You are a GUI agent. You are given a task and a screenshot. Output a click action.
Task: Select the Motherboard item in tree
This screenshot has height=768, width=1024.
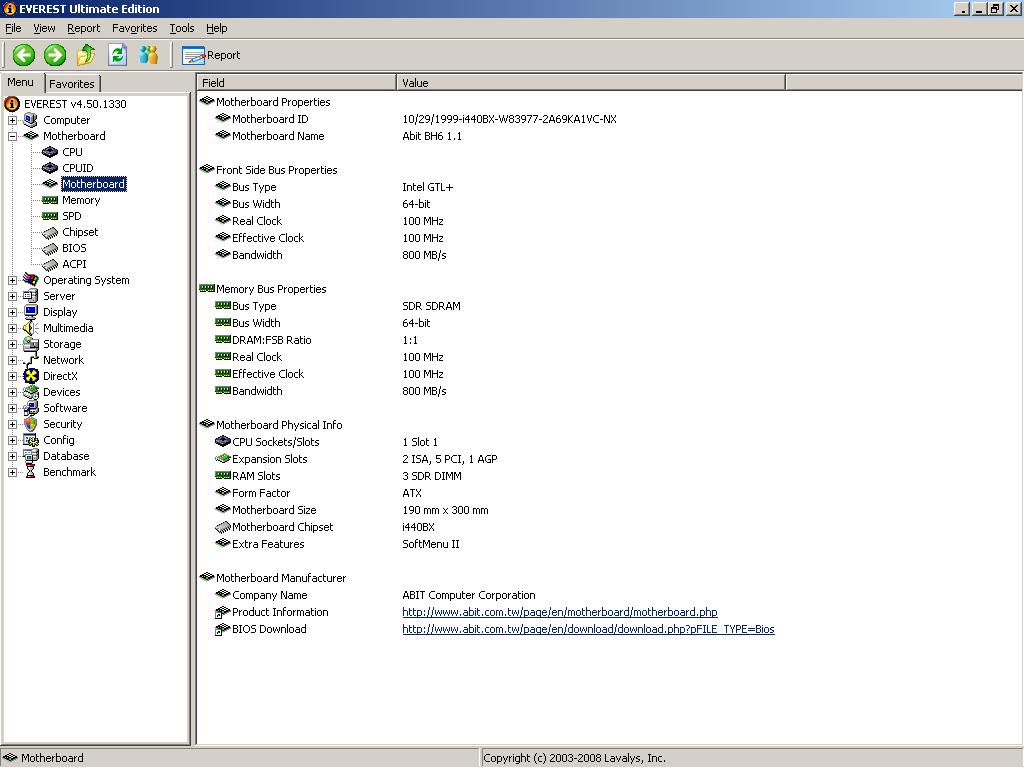[x=93, y=184]
